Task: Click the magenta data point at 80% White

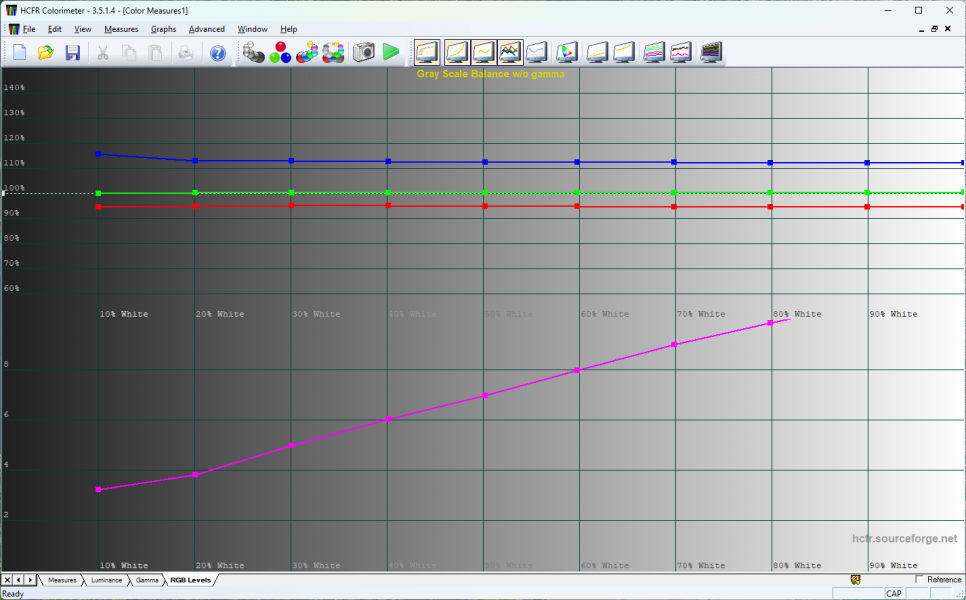Action: pos(771,323)
